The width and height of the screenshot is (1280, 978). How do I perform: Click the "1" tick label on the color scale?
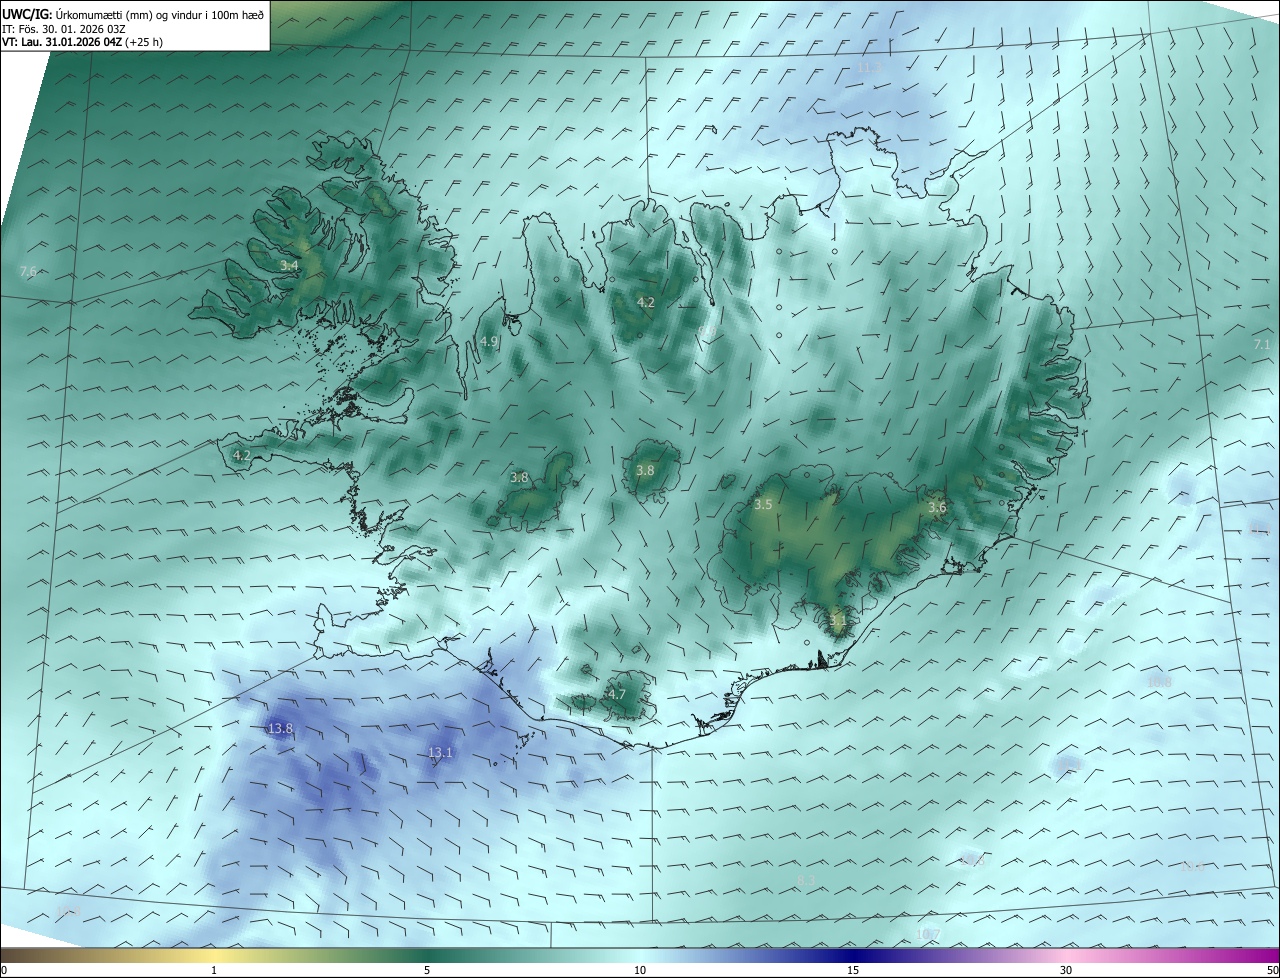click(x=214, y=970)
